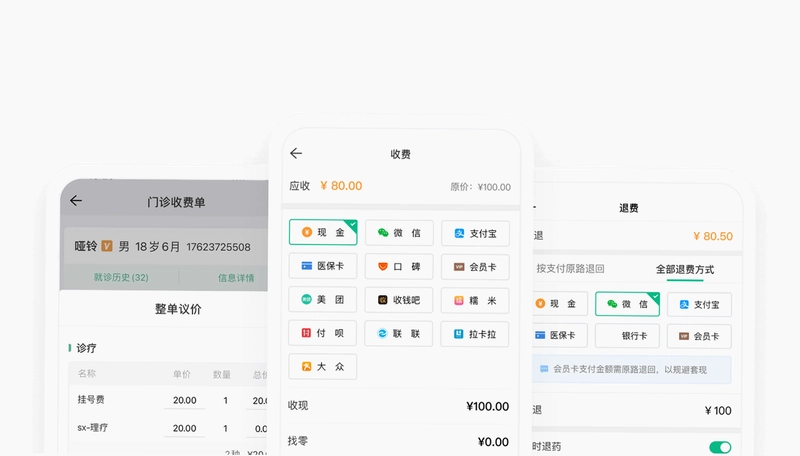This screenshot has width=800, height=456.
Task: Select 会员卡 in 退费 screen
Action: point(699,336)
